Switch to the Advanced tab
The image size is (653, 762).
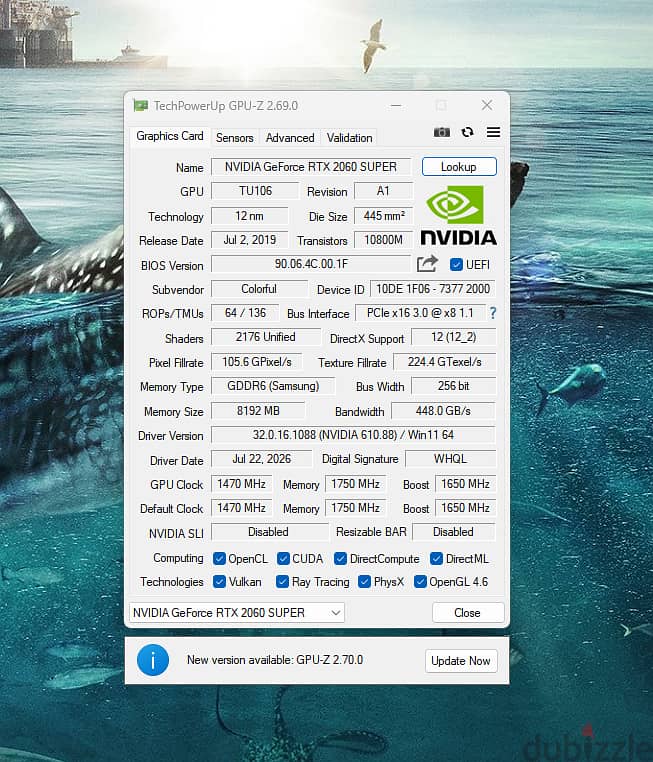coord(290,138)
